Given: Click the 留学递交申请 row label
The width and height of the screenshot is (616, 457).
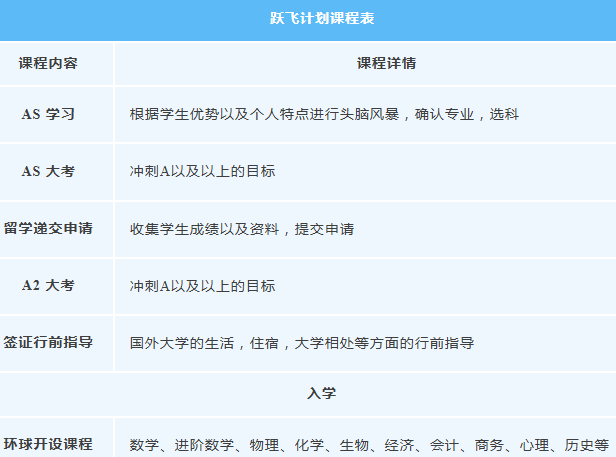Looking at the screenshot, I should (48, 228).
